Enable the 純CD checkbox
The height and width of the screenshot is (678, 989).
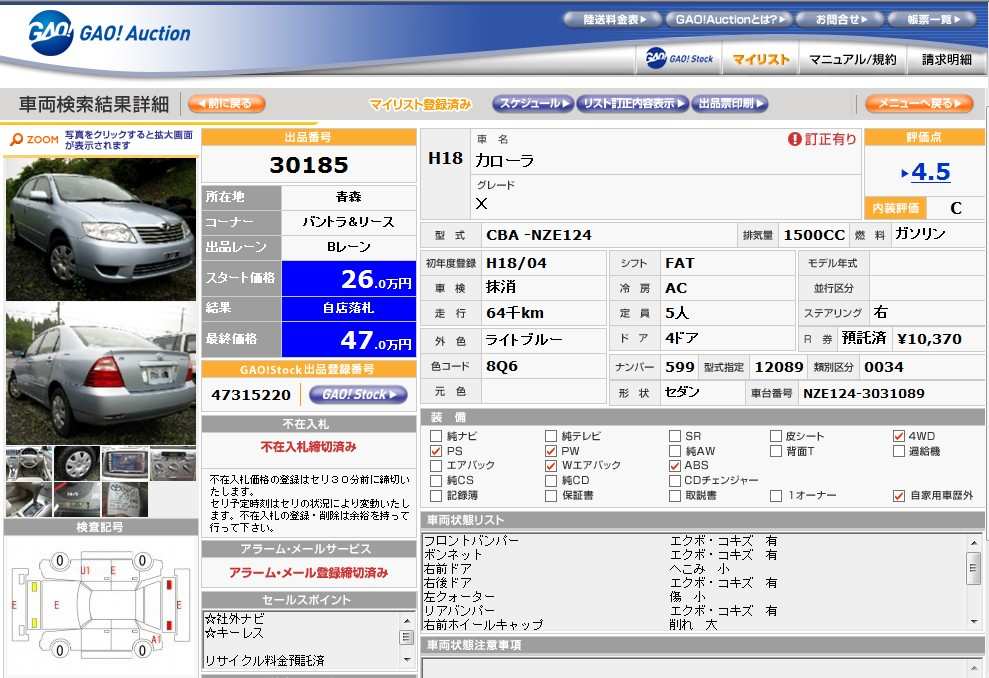(x=551, y=481)
